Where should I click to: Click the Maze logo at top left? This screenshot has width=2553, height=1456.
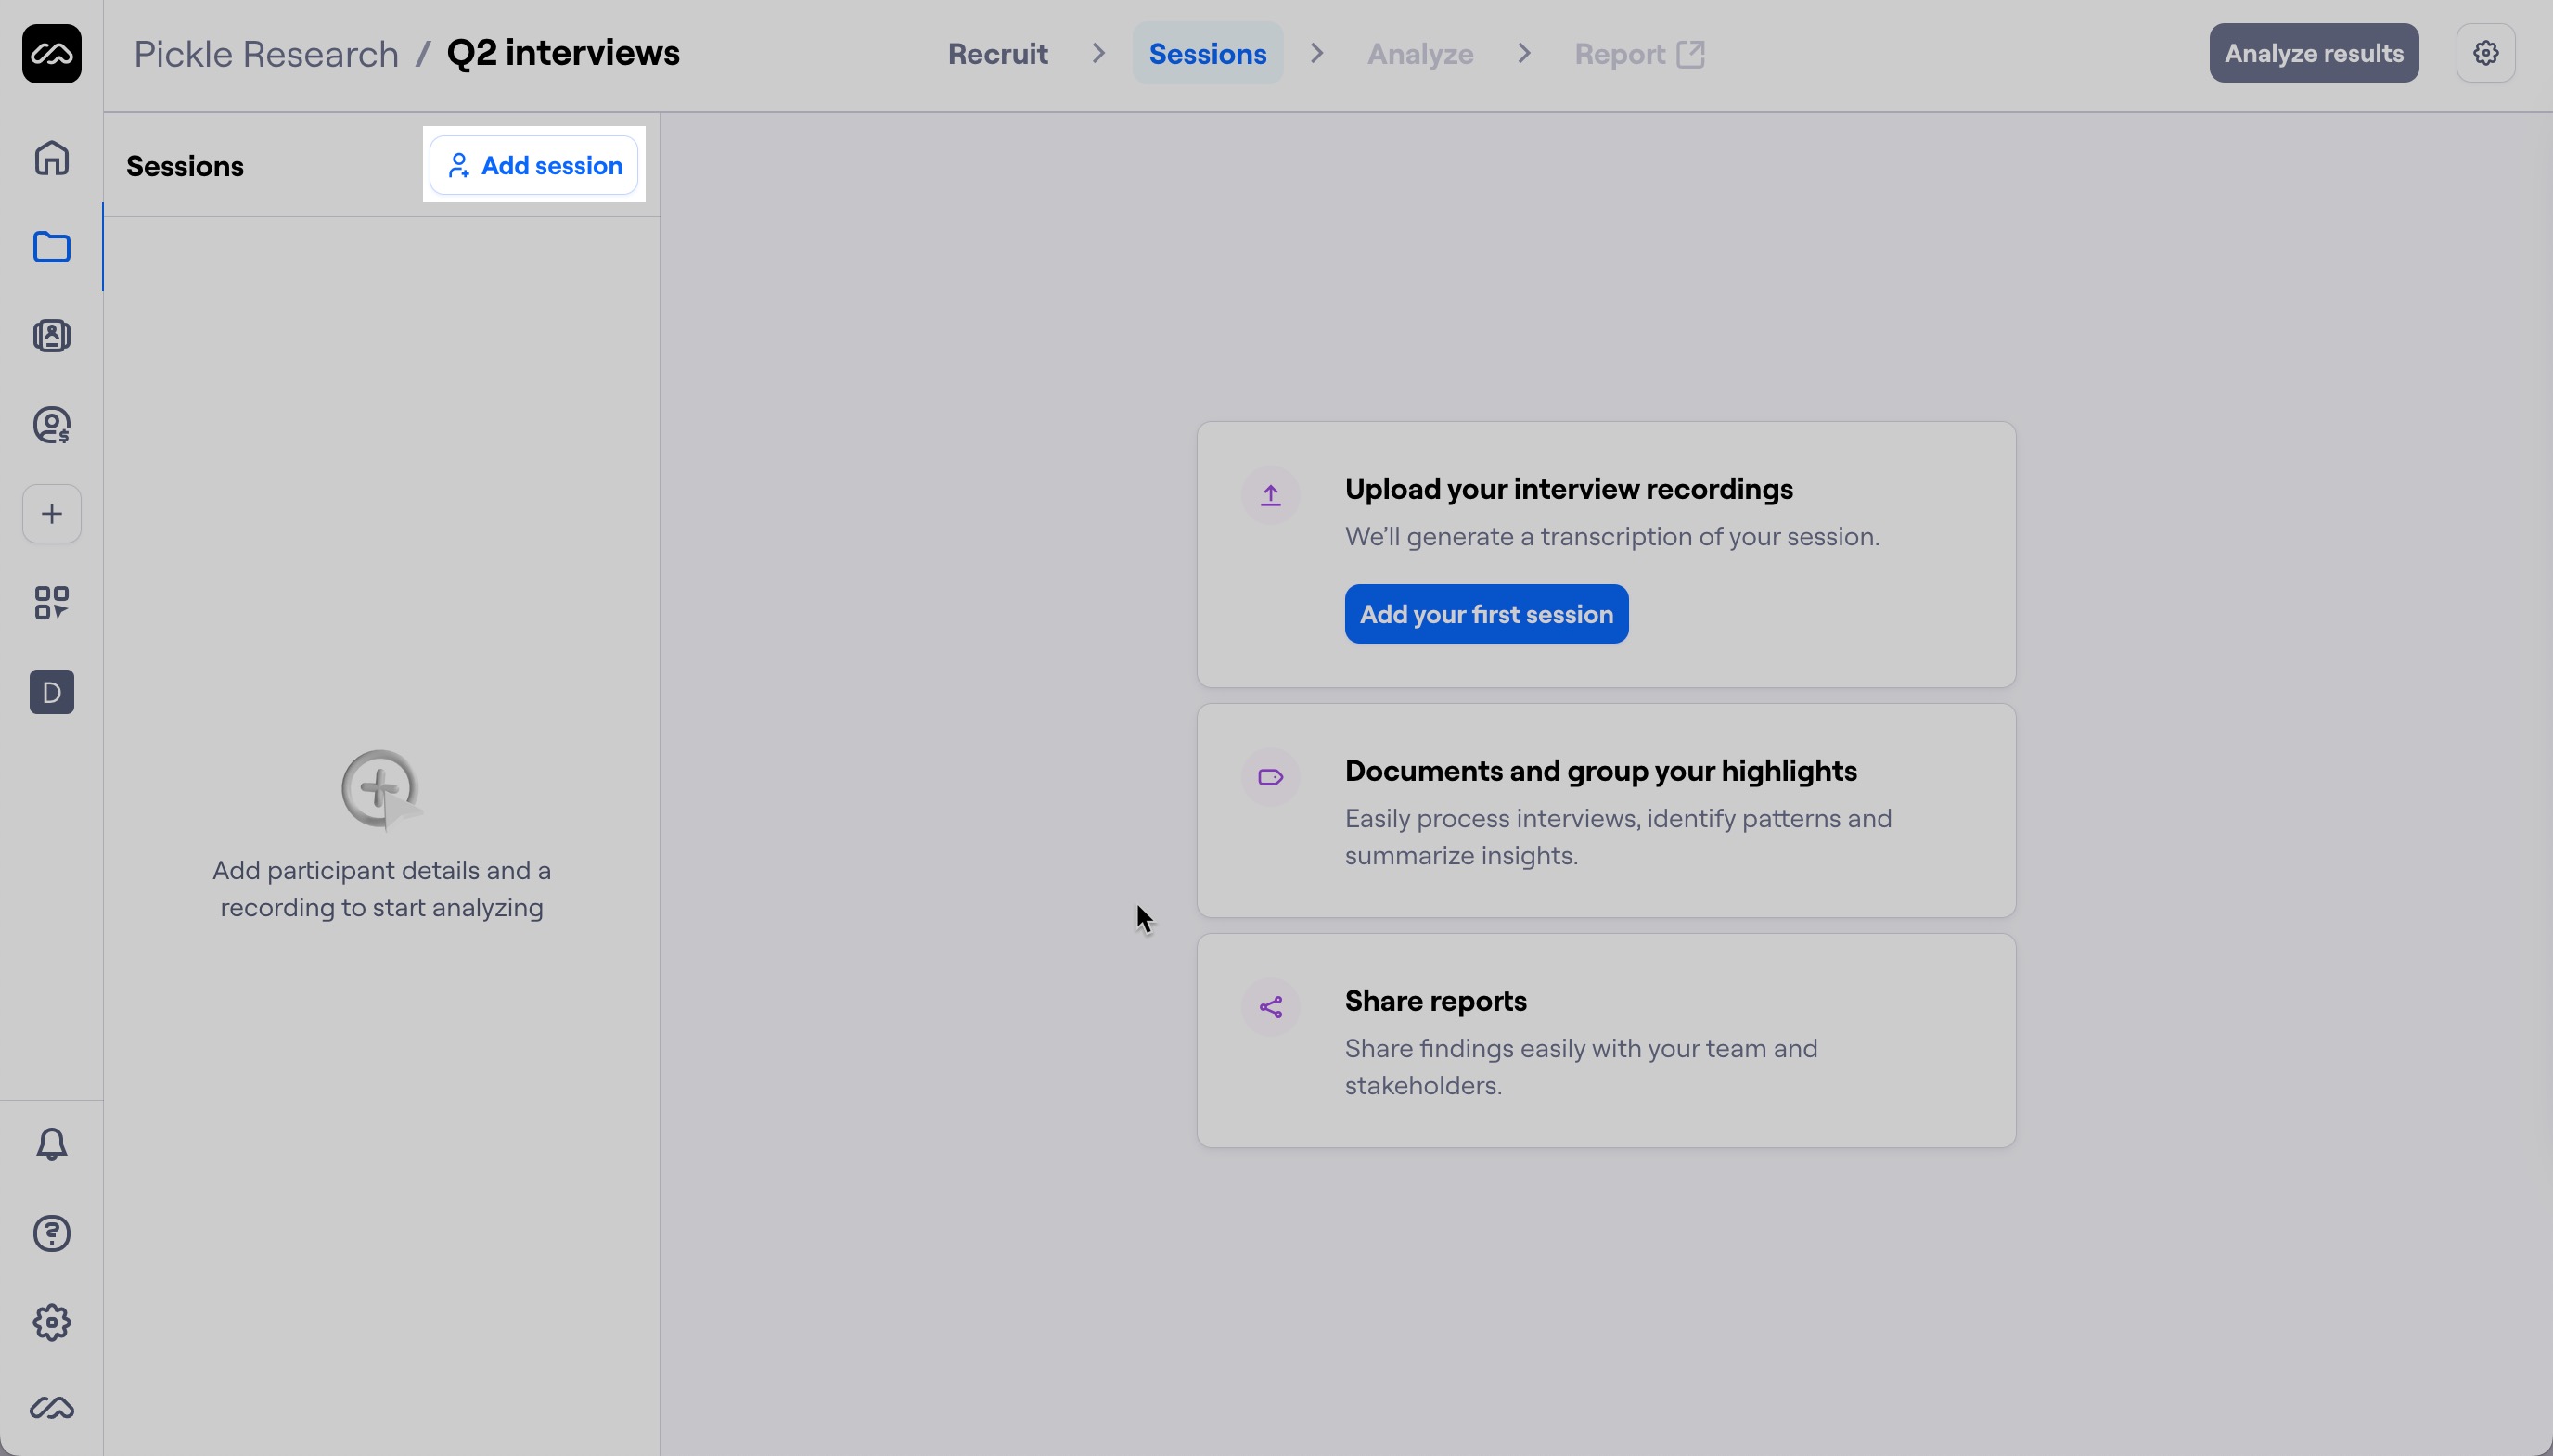[51, 54]
